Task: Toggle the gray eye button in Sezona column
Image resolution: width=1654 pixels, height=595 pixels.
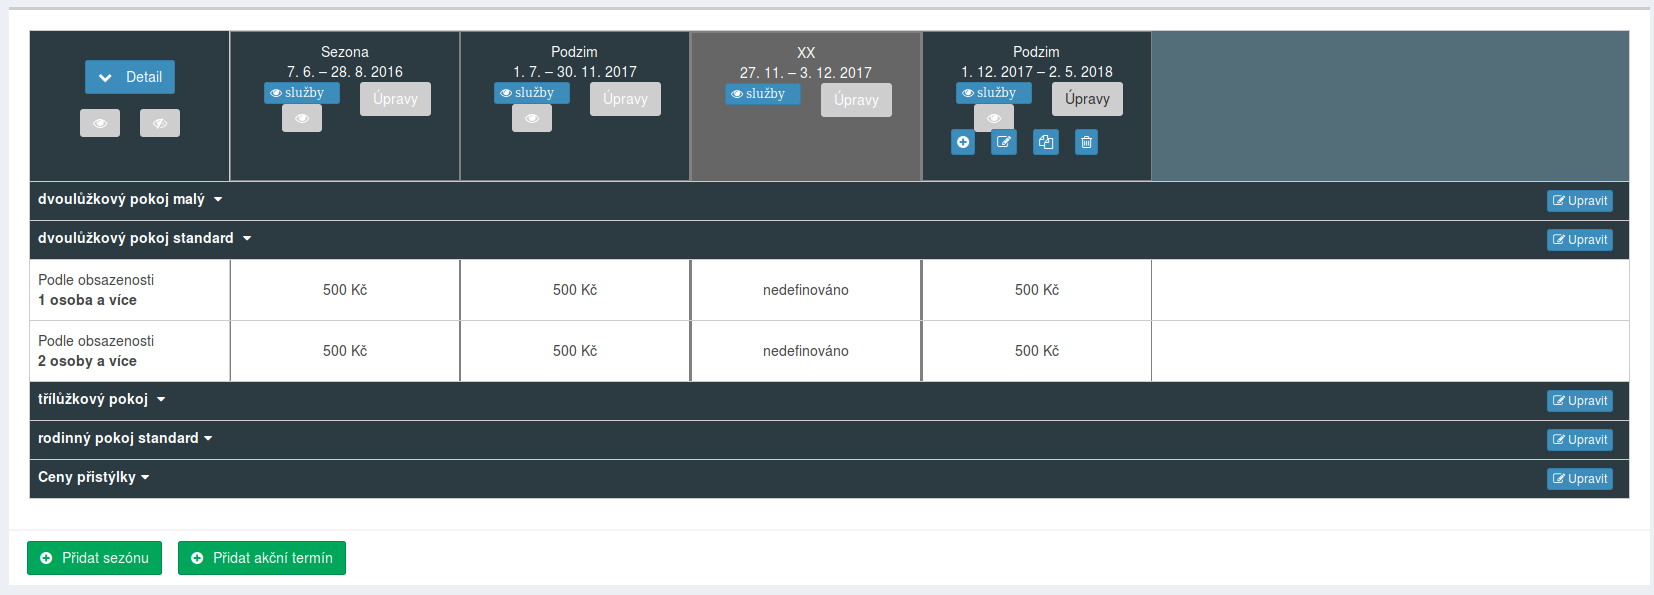Action: coord(302,118)
